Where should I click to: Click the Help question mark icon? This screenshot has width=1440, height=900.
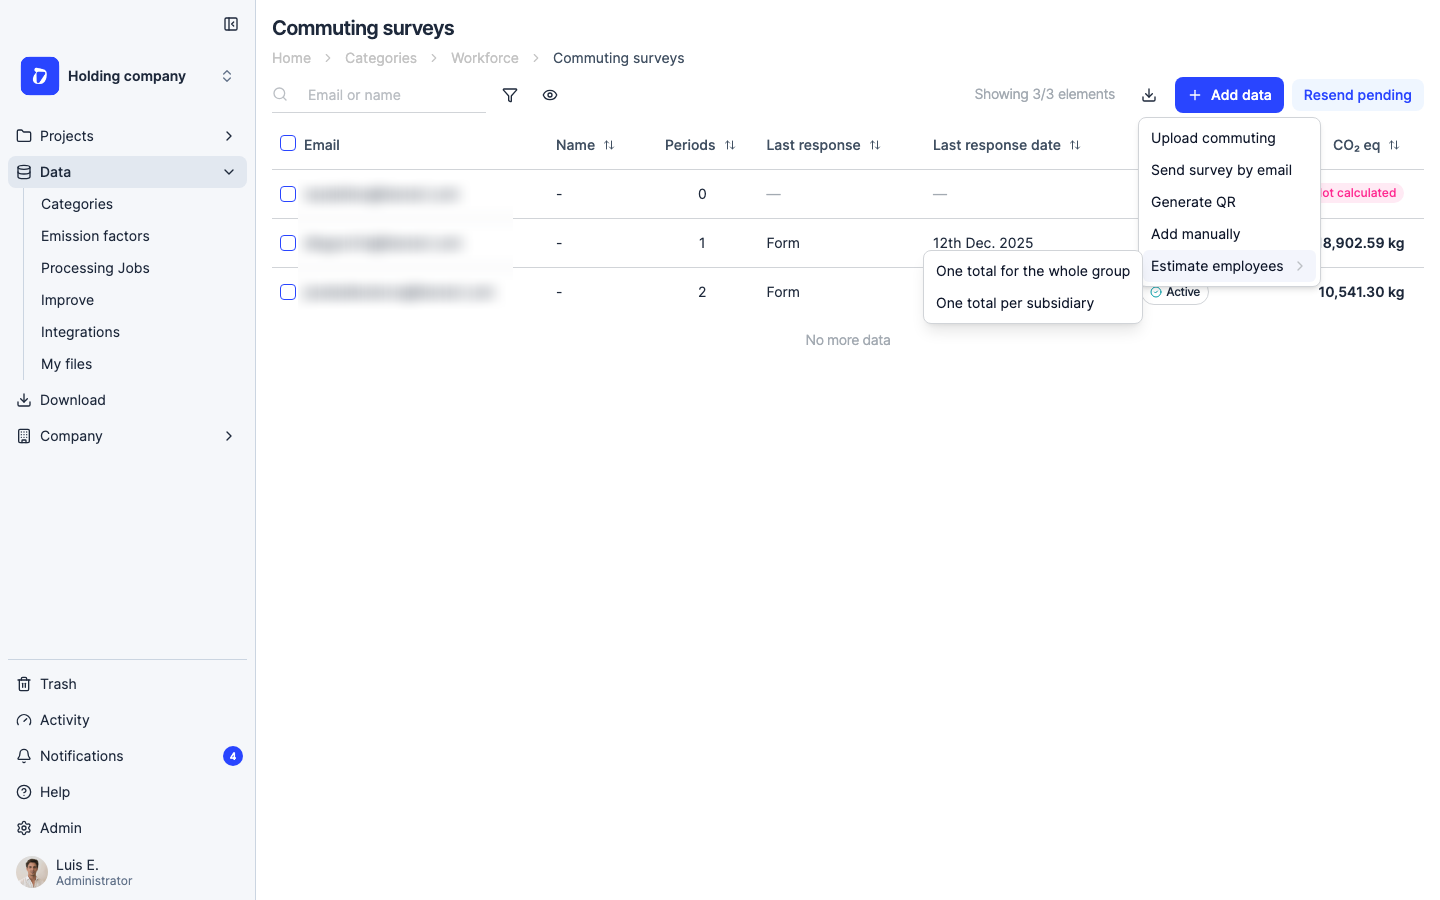[x=24, y=792]
